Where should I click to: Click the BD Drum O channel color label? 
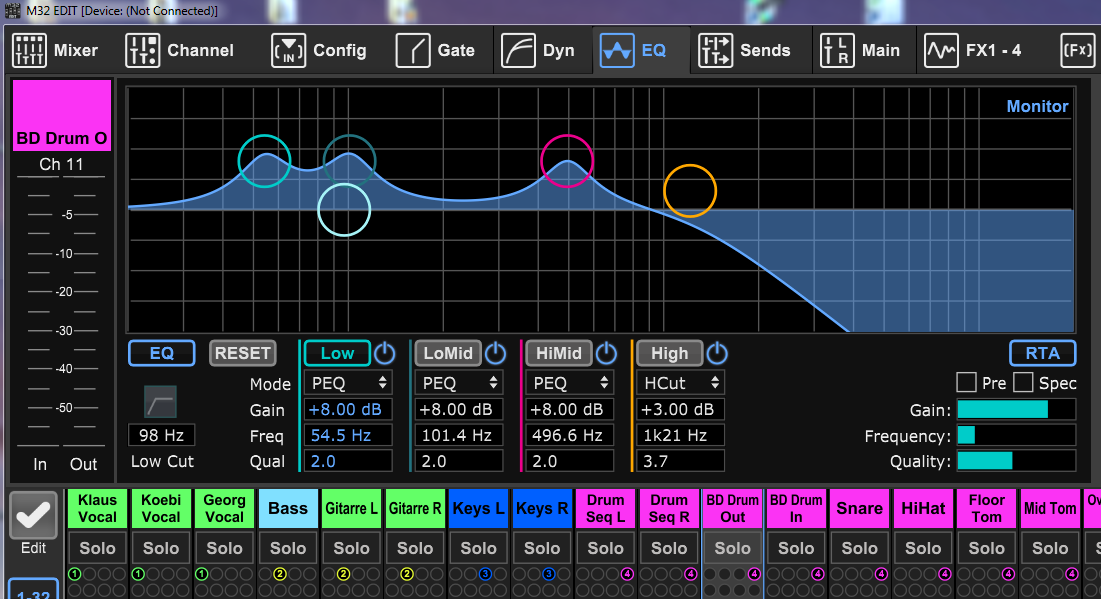[62, 115]
